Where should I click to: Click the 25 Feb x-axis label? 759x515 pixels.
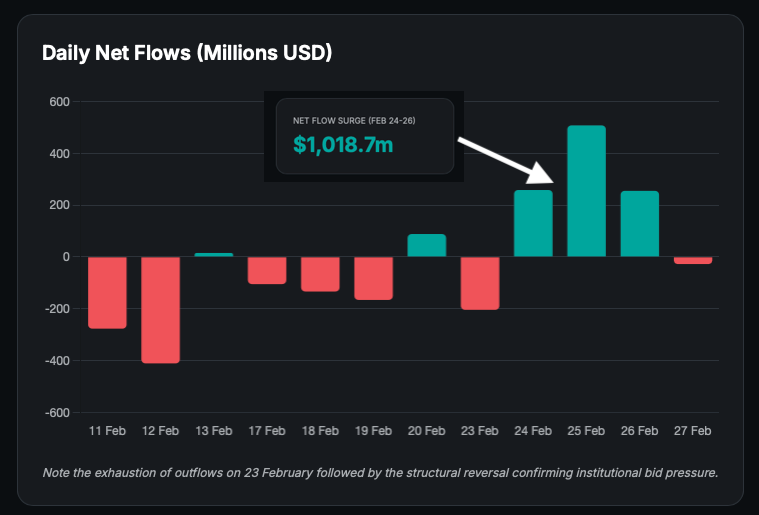coord(586,431)
